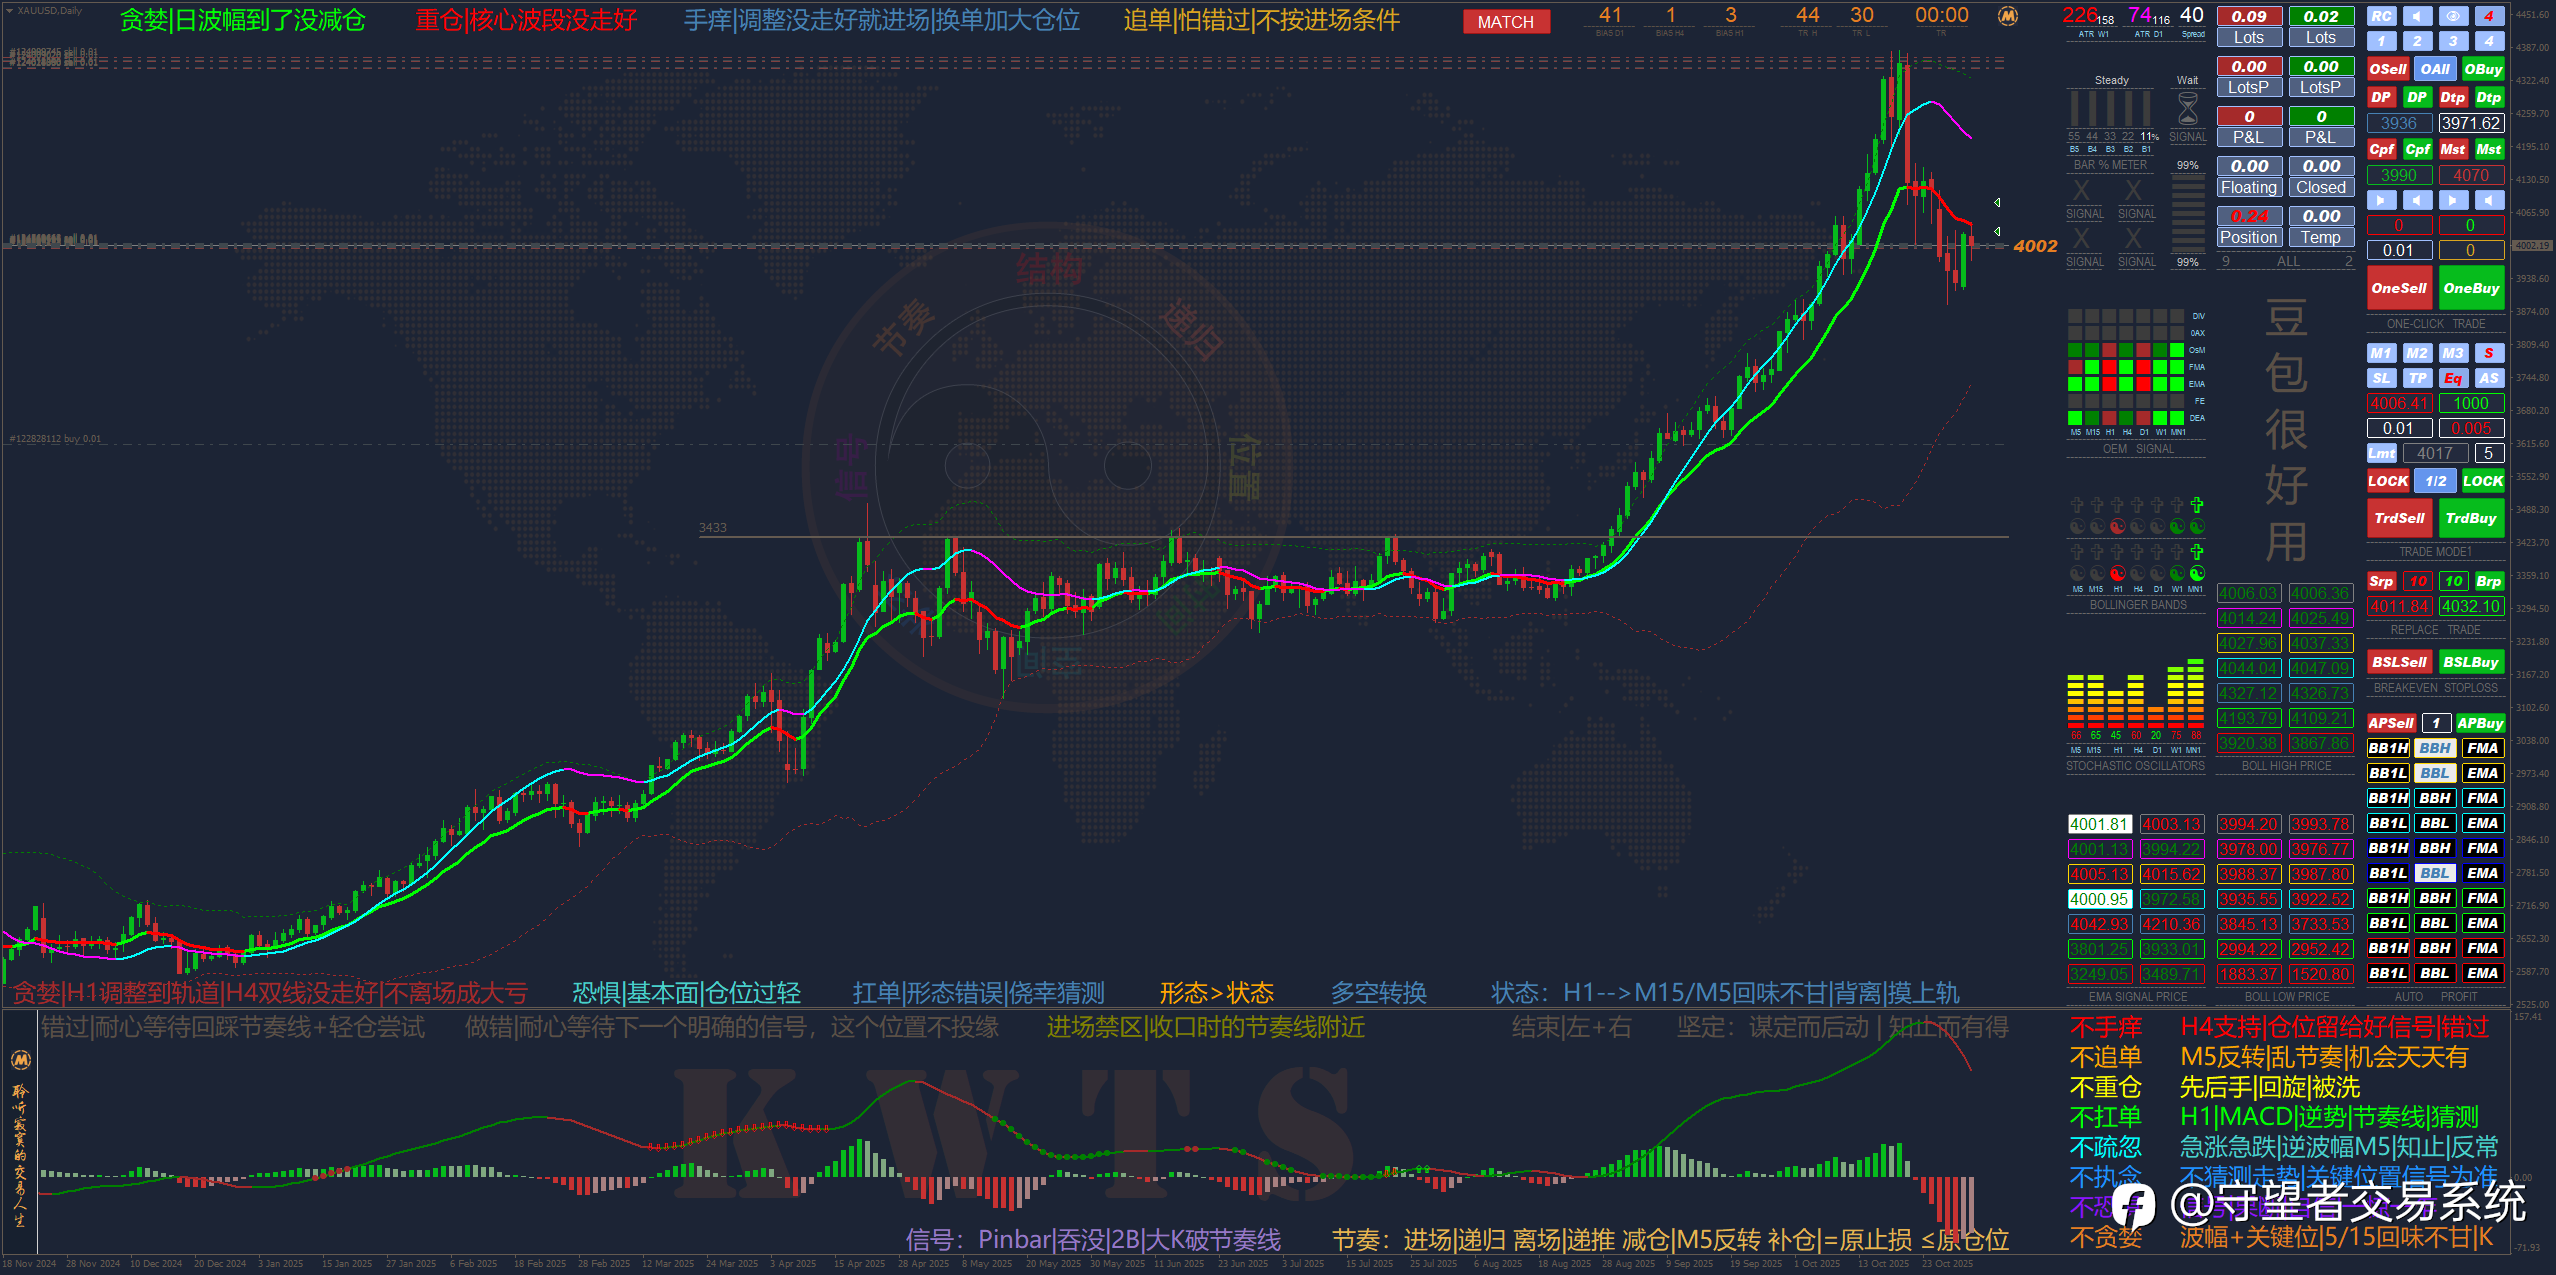Image resolution: width=2556 pixels, height=1275 pixels.
Task: Click the Lmt limit order button
Action: click(x=2381, y=453)
